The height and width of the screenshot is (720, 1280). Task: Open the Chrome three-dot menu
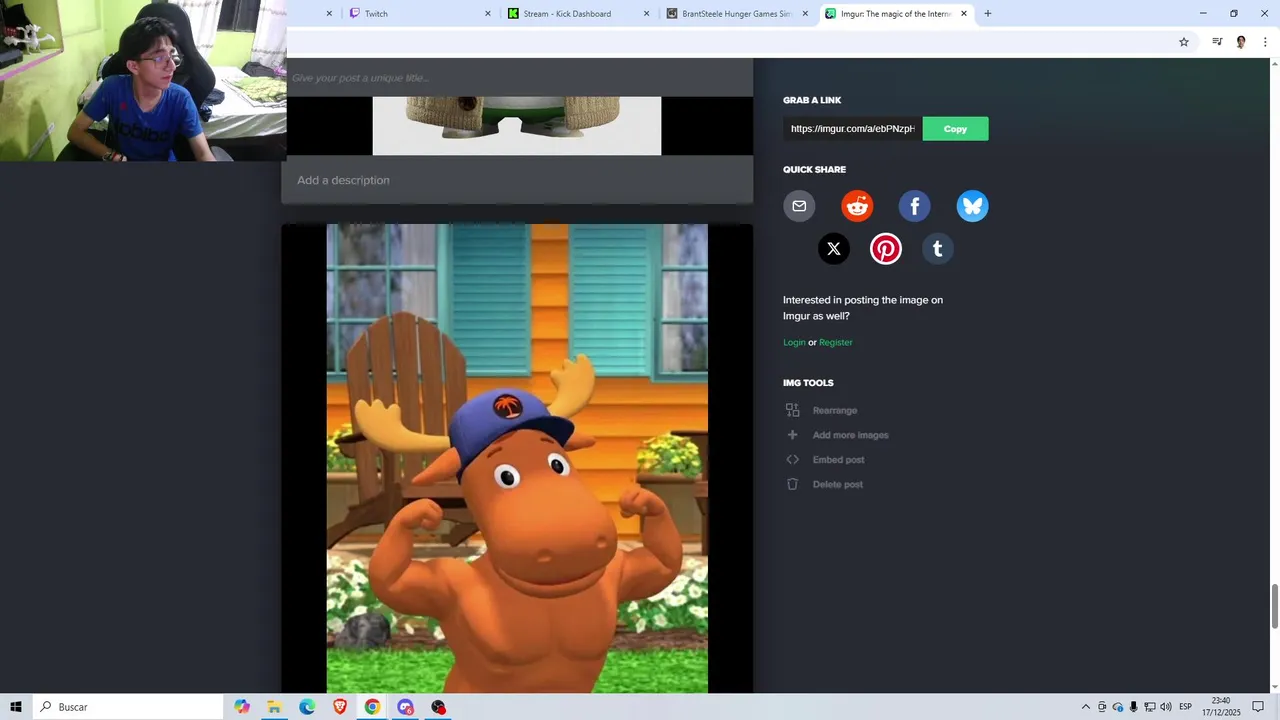[x=1266, y=42]
